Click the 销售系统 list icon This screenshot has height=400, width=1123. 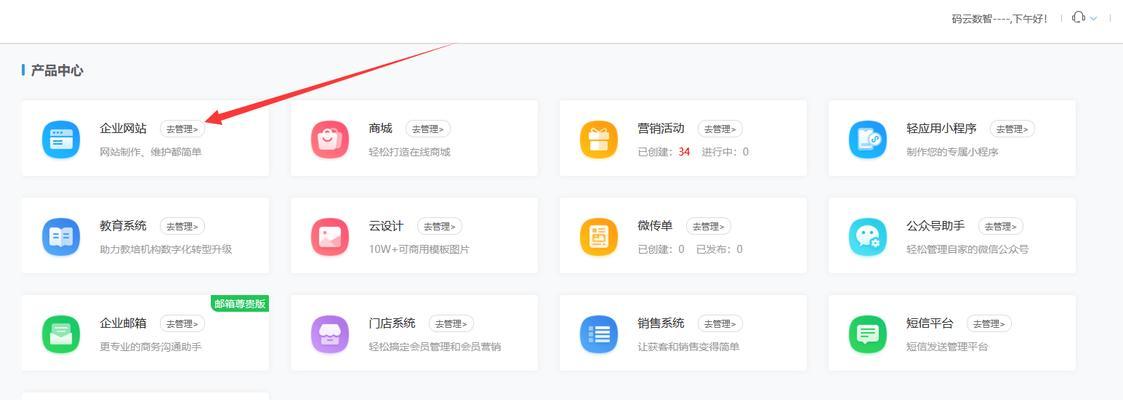[x=599, y=334]
